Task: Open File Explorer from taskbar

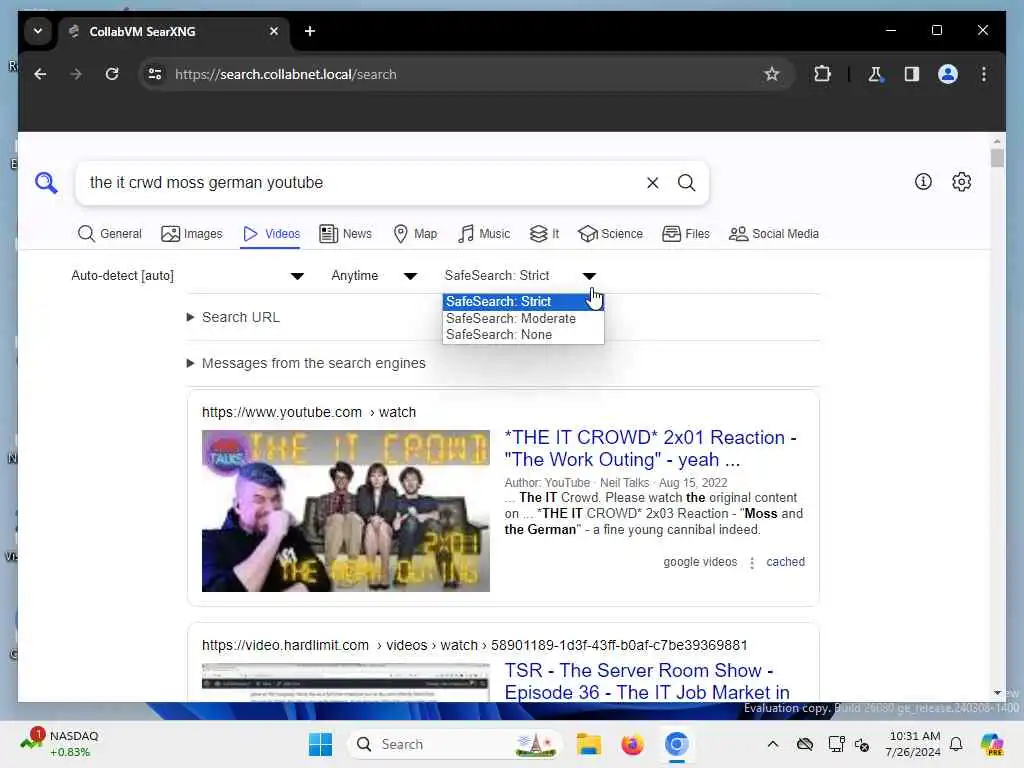Action: (588, 744)
